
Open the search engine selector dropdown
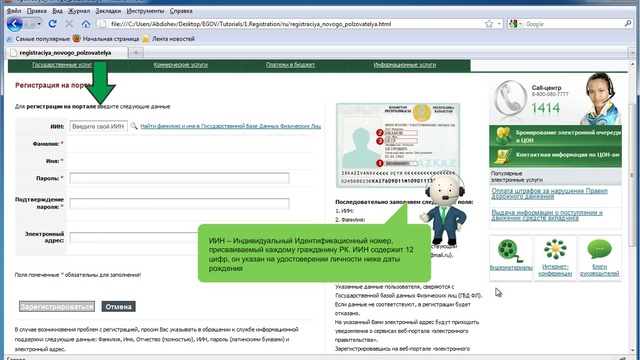[520, 24]
